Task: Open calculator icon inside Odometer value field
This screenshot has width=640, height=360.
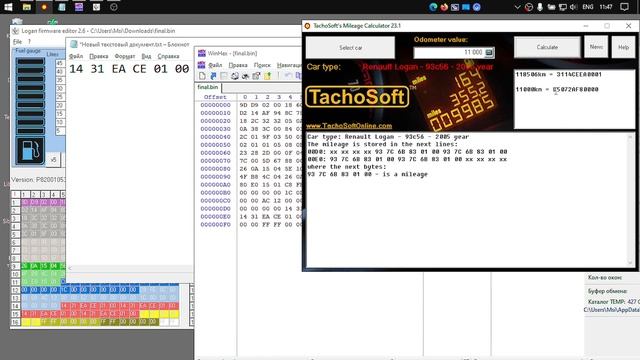Action: [489, 52]
